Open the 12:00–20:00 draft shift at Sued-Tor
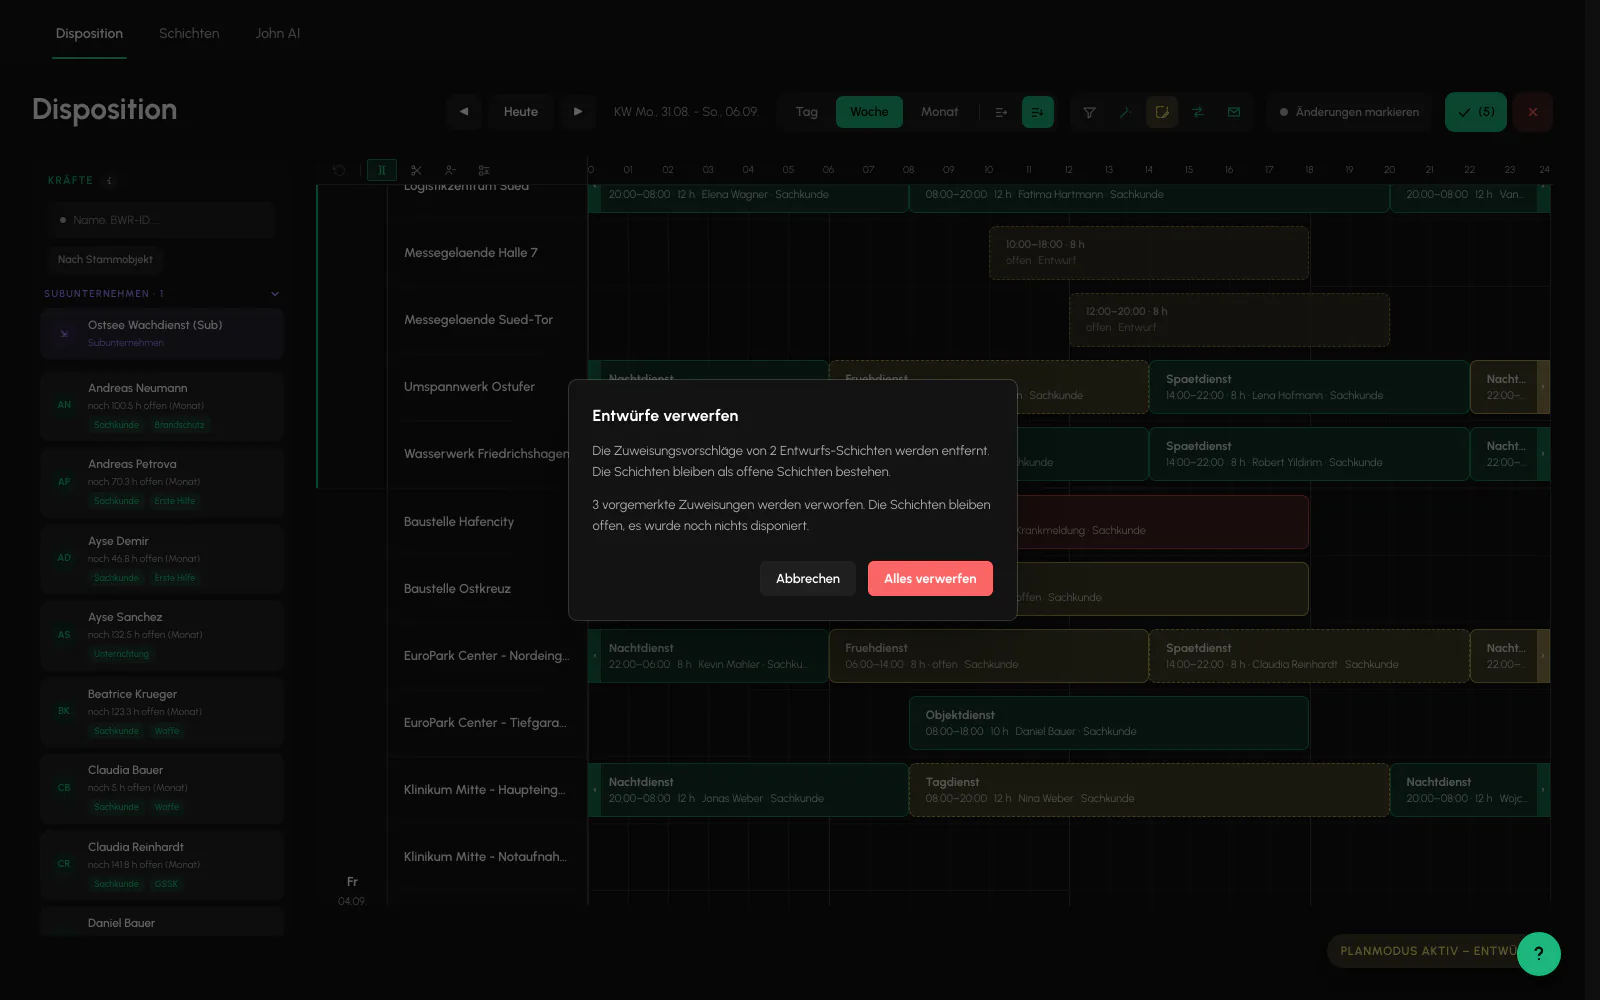 (x=1229, y=319)
